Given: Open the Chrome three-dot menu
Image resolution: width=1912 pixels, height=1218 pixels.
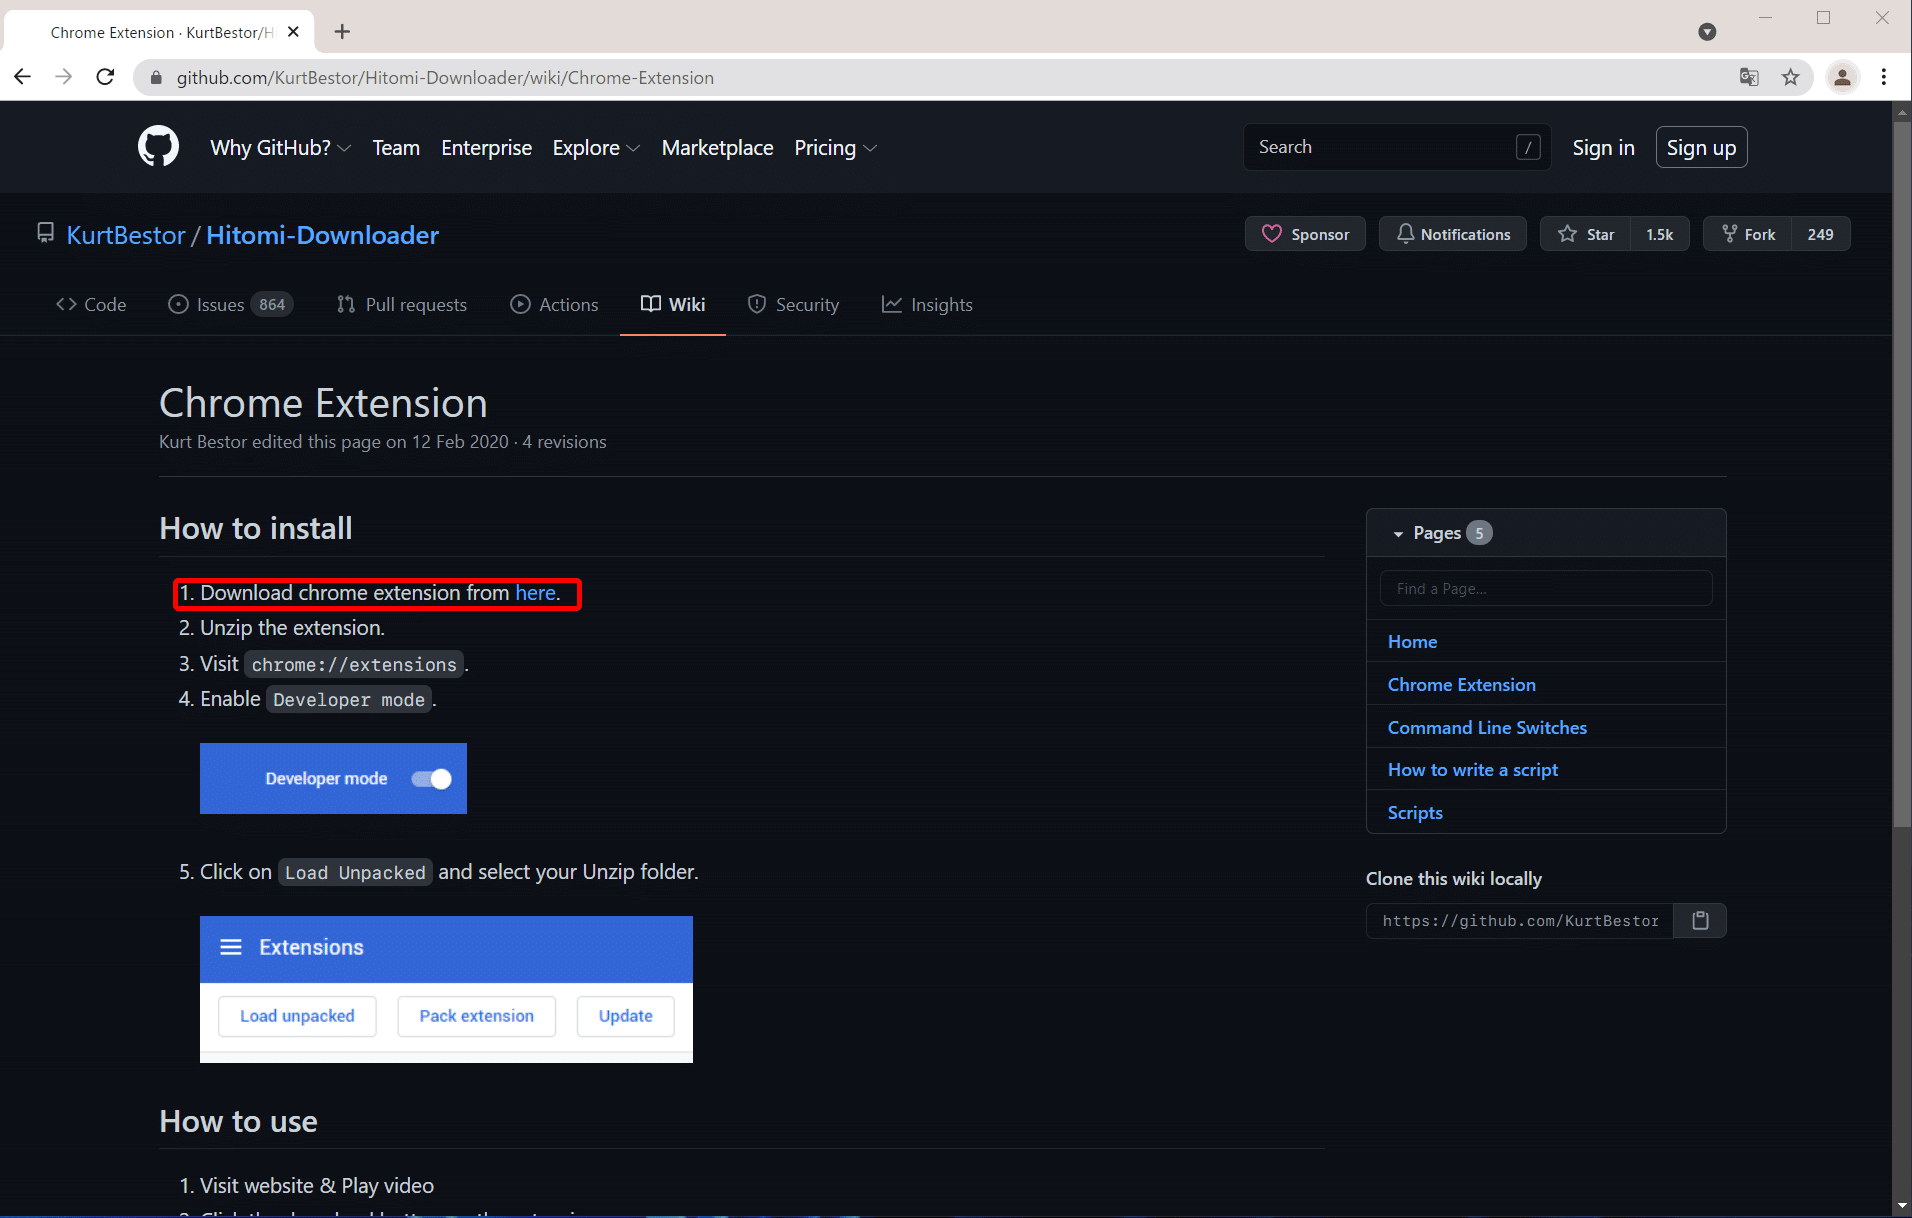Looking at the screenshot, I should 1884,77.
